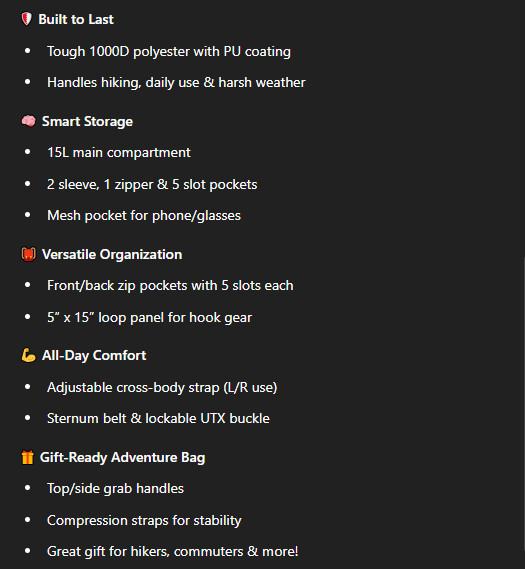Click the Front/back zip pockets line
Screen dimensions: 525x569
click(x=170, y=286)
